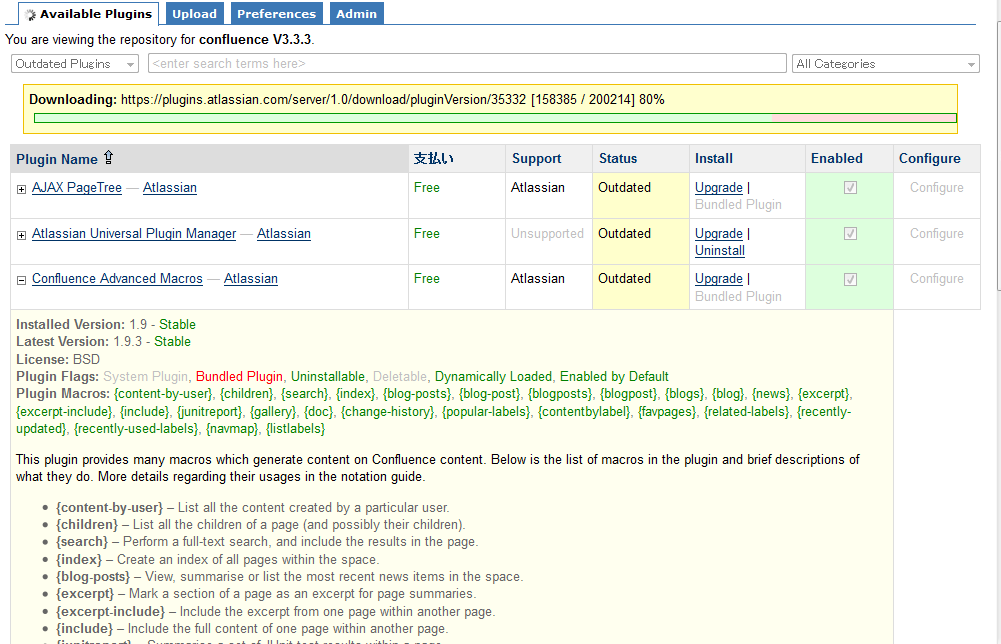Click the License: BSD line
The width and height of the screenshot is (1001, 644).
(x=58, y=359)
